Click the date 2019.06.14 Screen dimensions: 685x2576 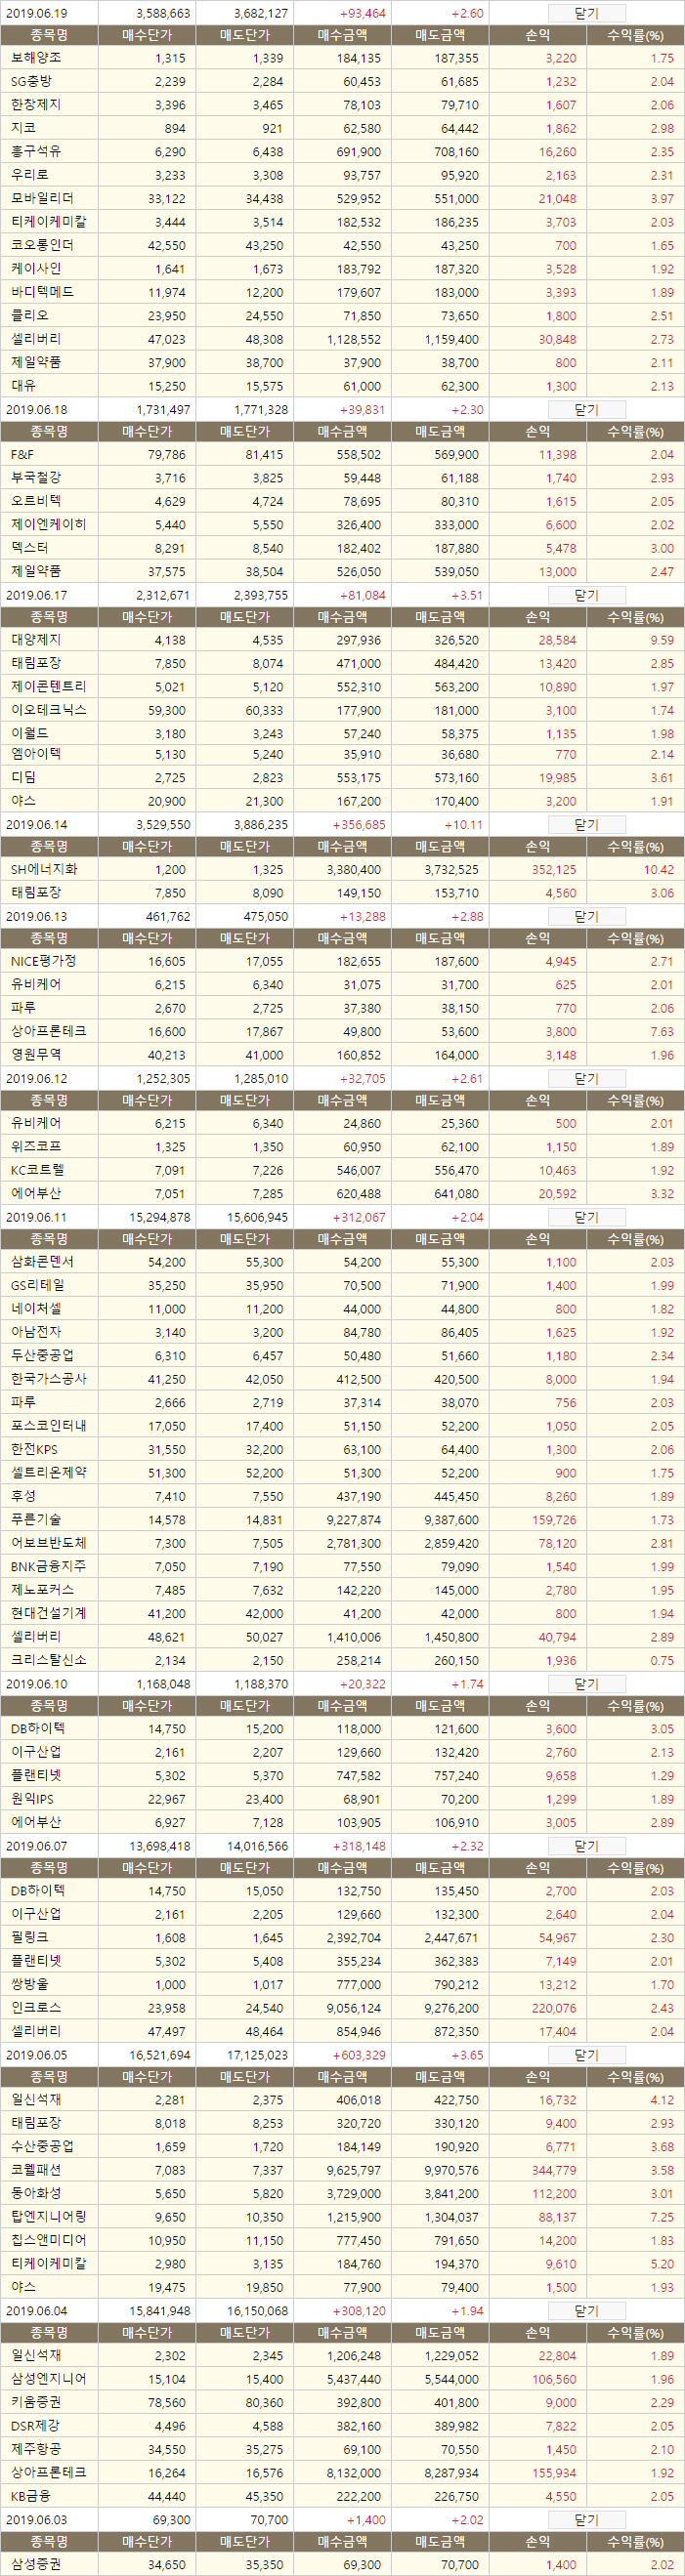click(x=36, y=825)
